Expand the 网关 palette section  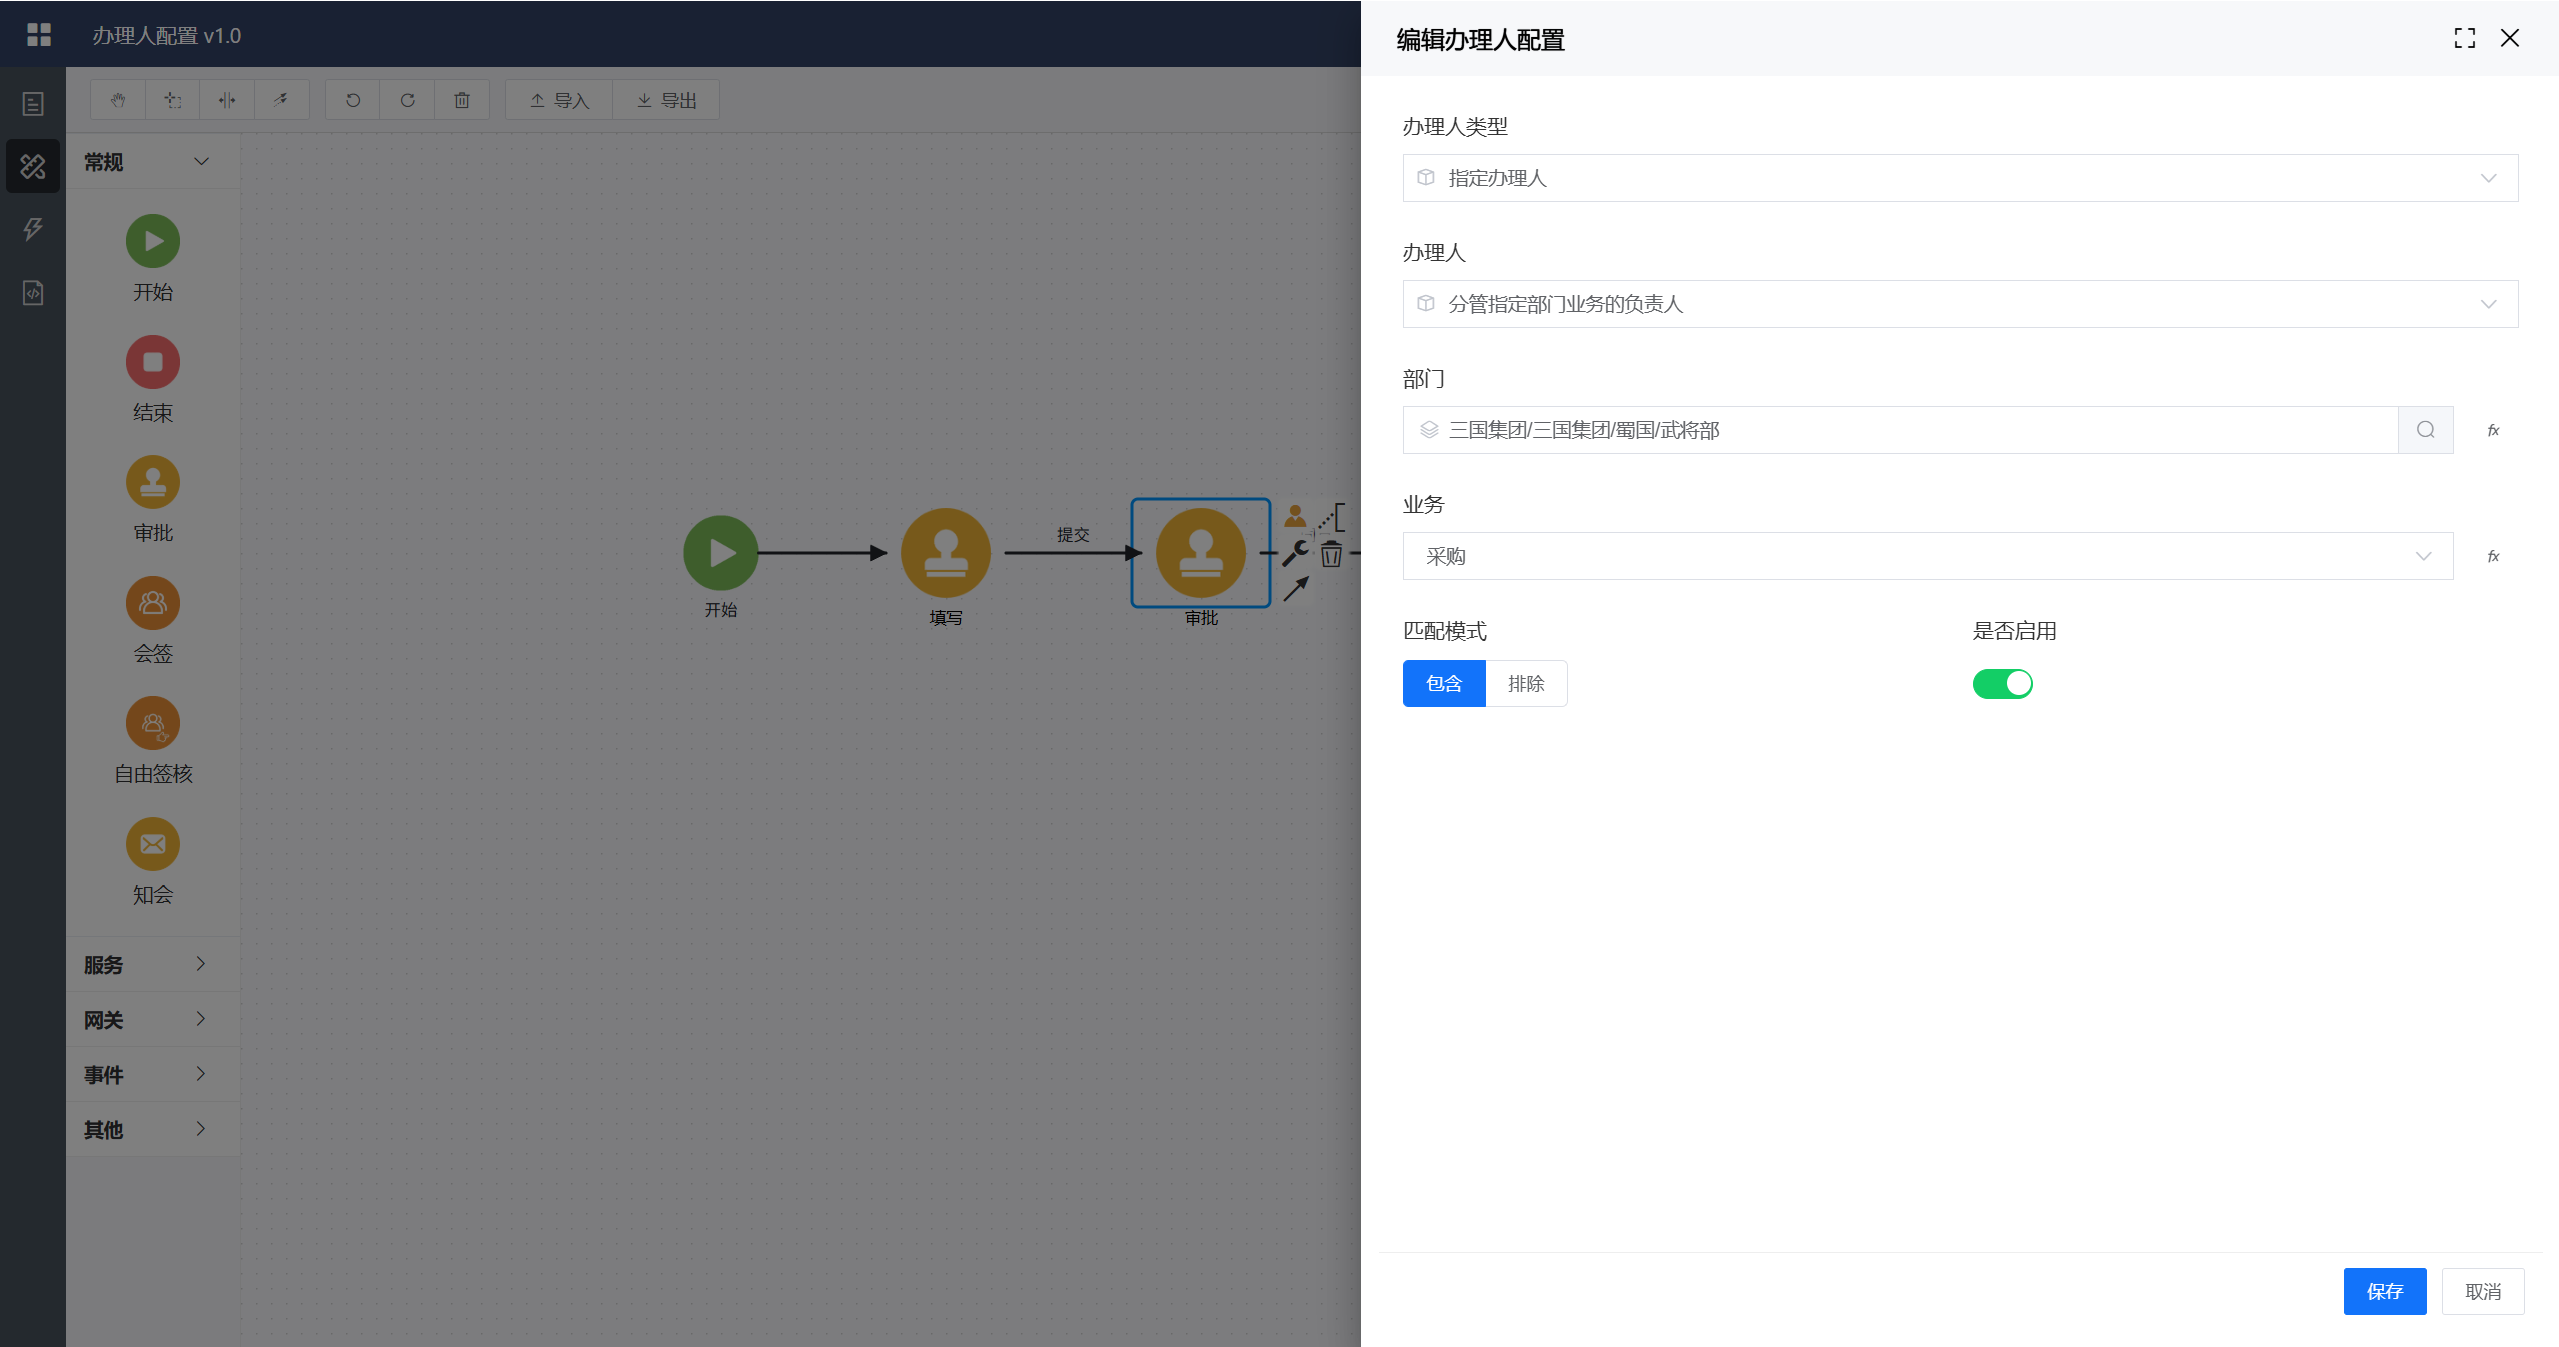146,1019
